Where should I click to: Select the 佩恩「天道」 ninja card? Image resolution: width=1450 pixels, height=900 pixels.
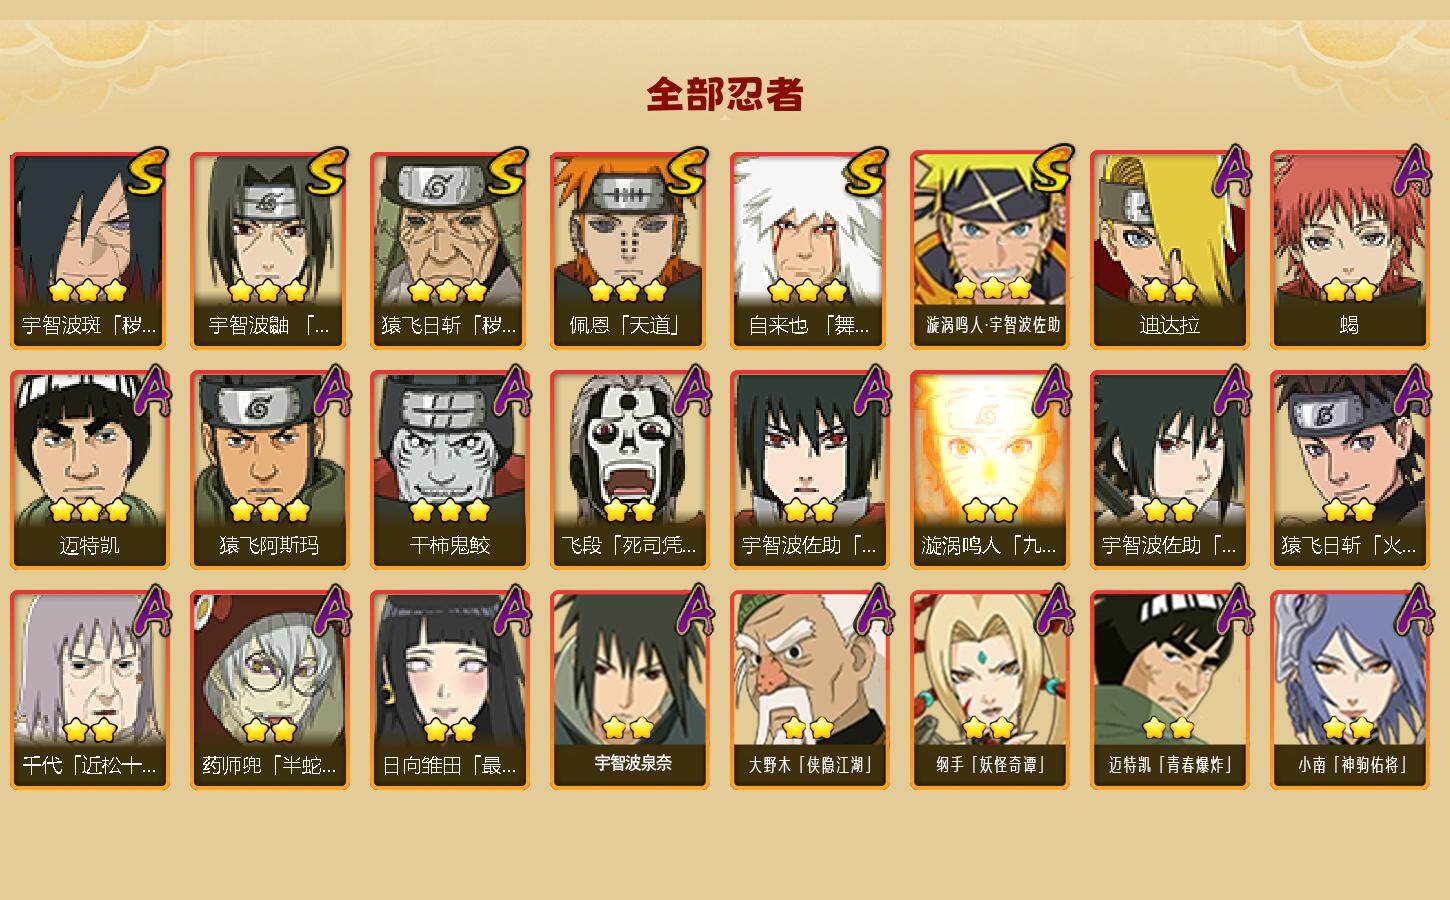629,250
